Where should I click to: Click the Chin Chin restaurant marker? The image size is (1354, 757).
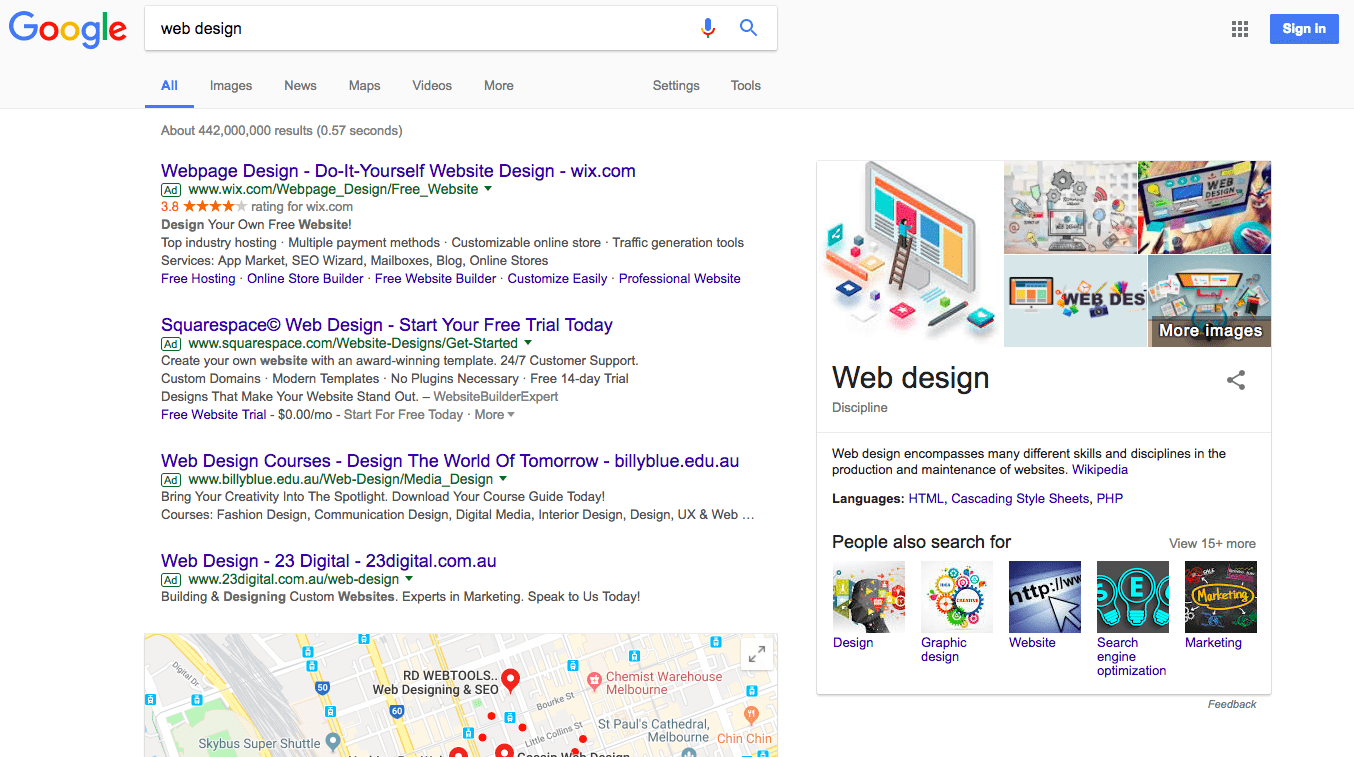tap(752, 714)
